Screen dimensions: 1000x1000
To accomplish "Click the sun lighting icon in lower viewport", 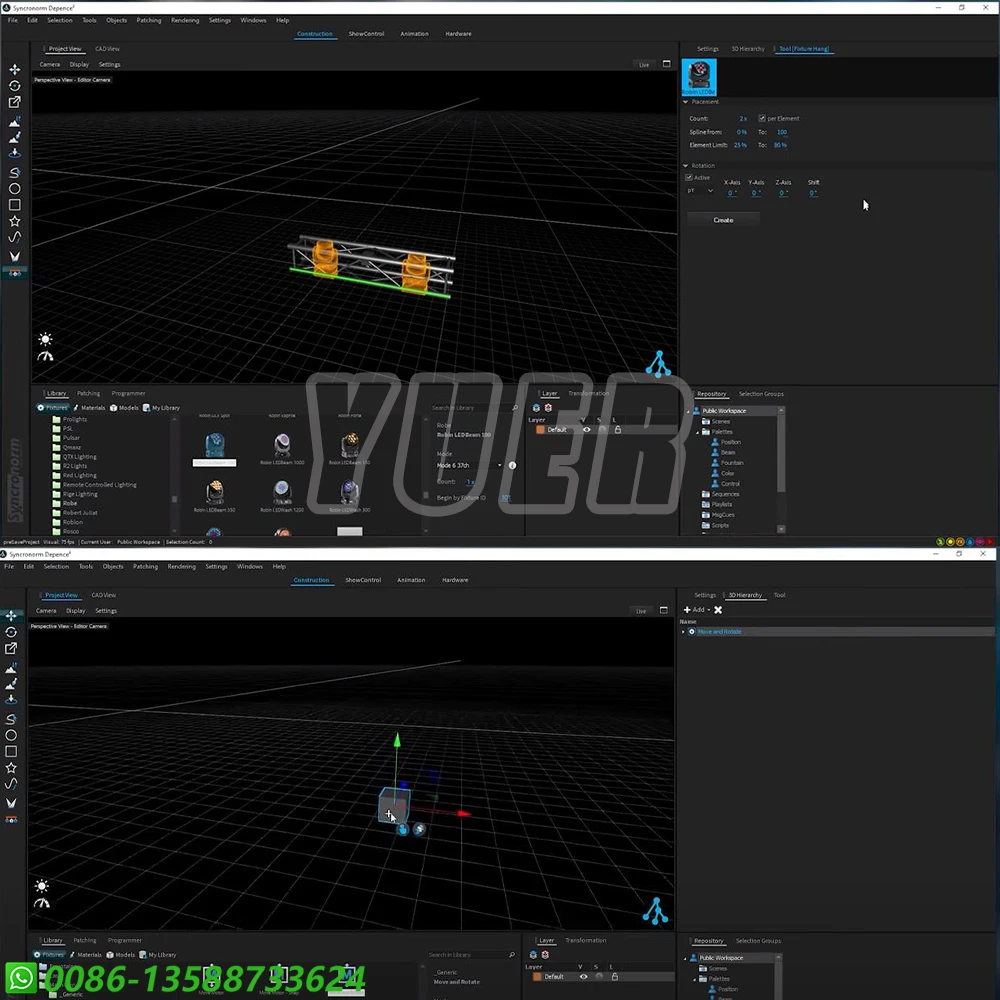I will [x=42, y=886].
